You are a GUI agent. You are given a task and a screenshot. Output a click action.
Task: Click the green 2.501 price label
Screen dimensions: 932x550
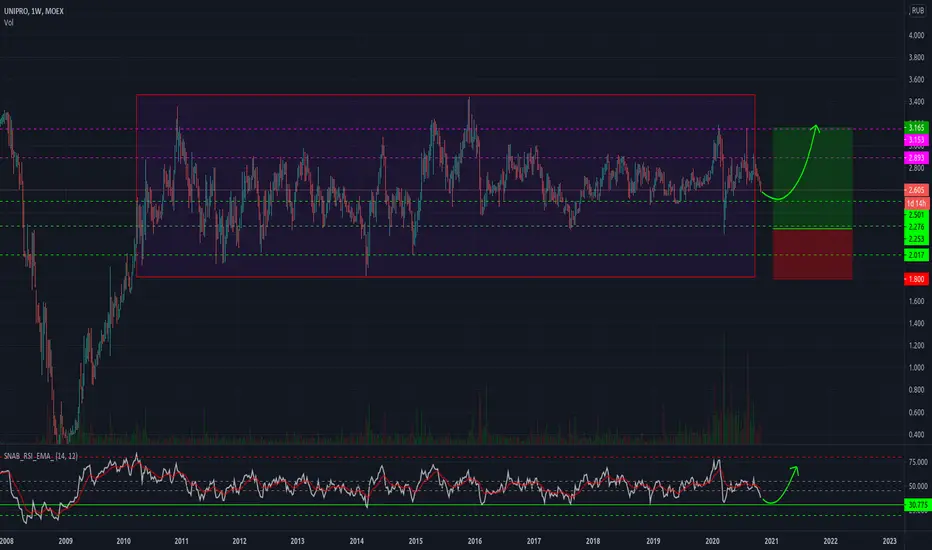point(916,215)
